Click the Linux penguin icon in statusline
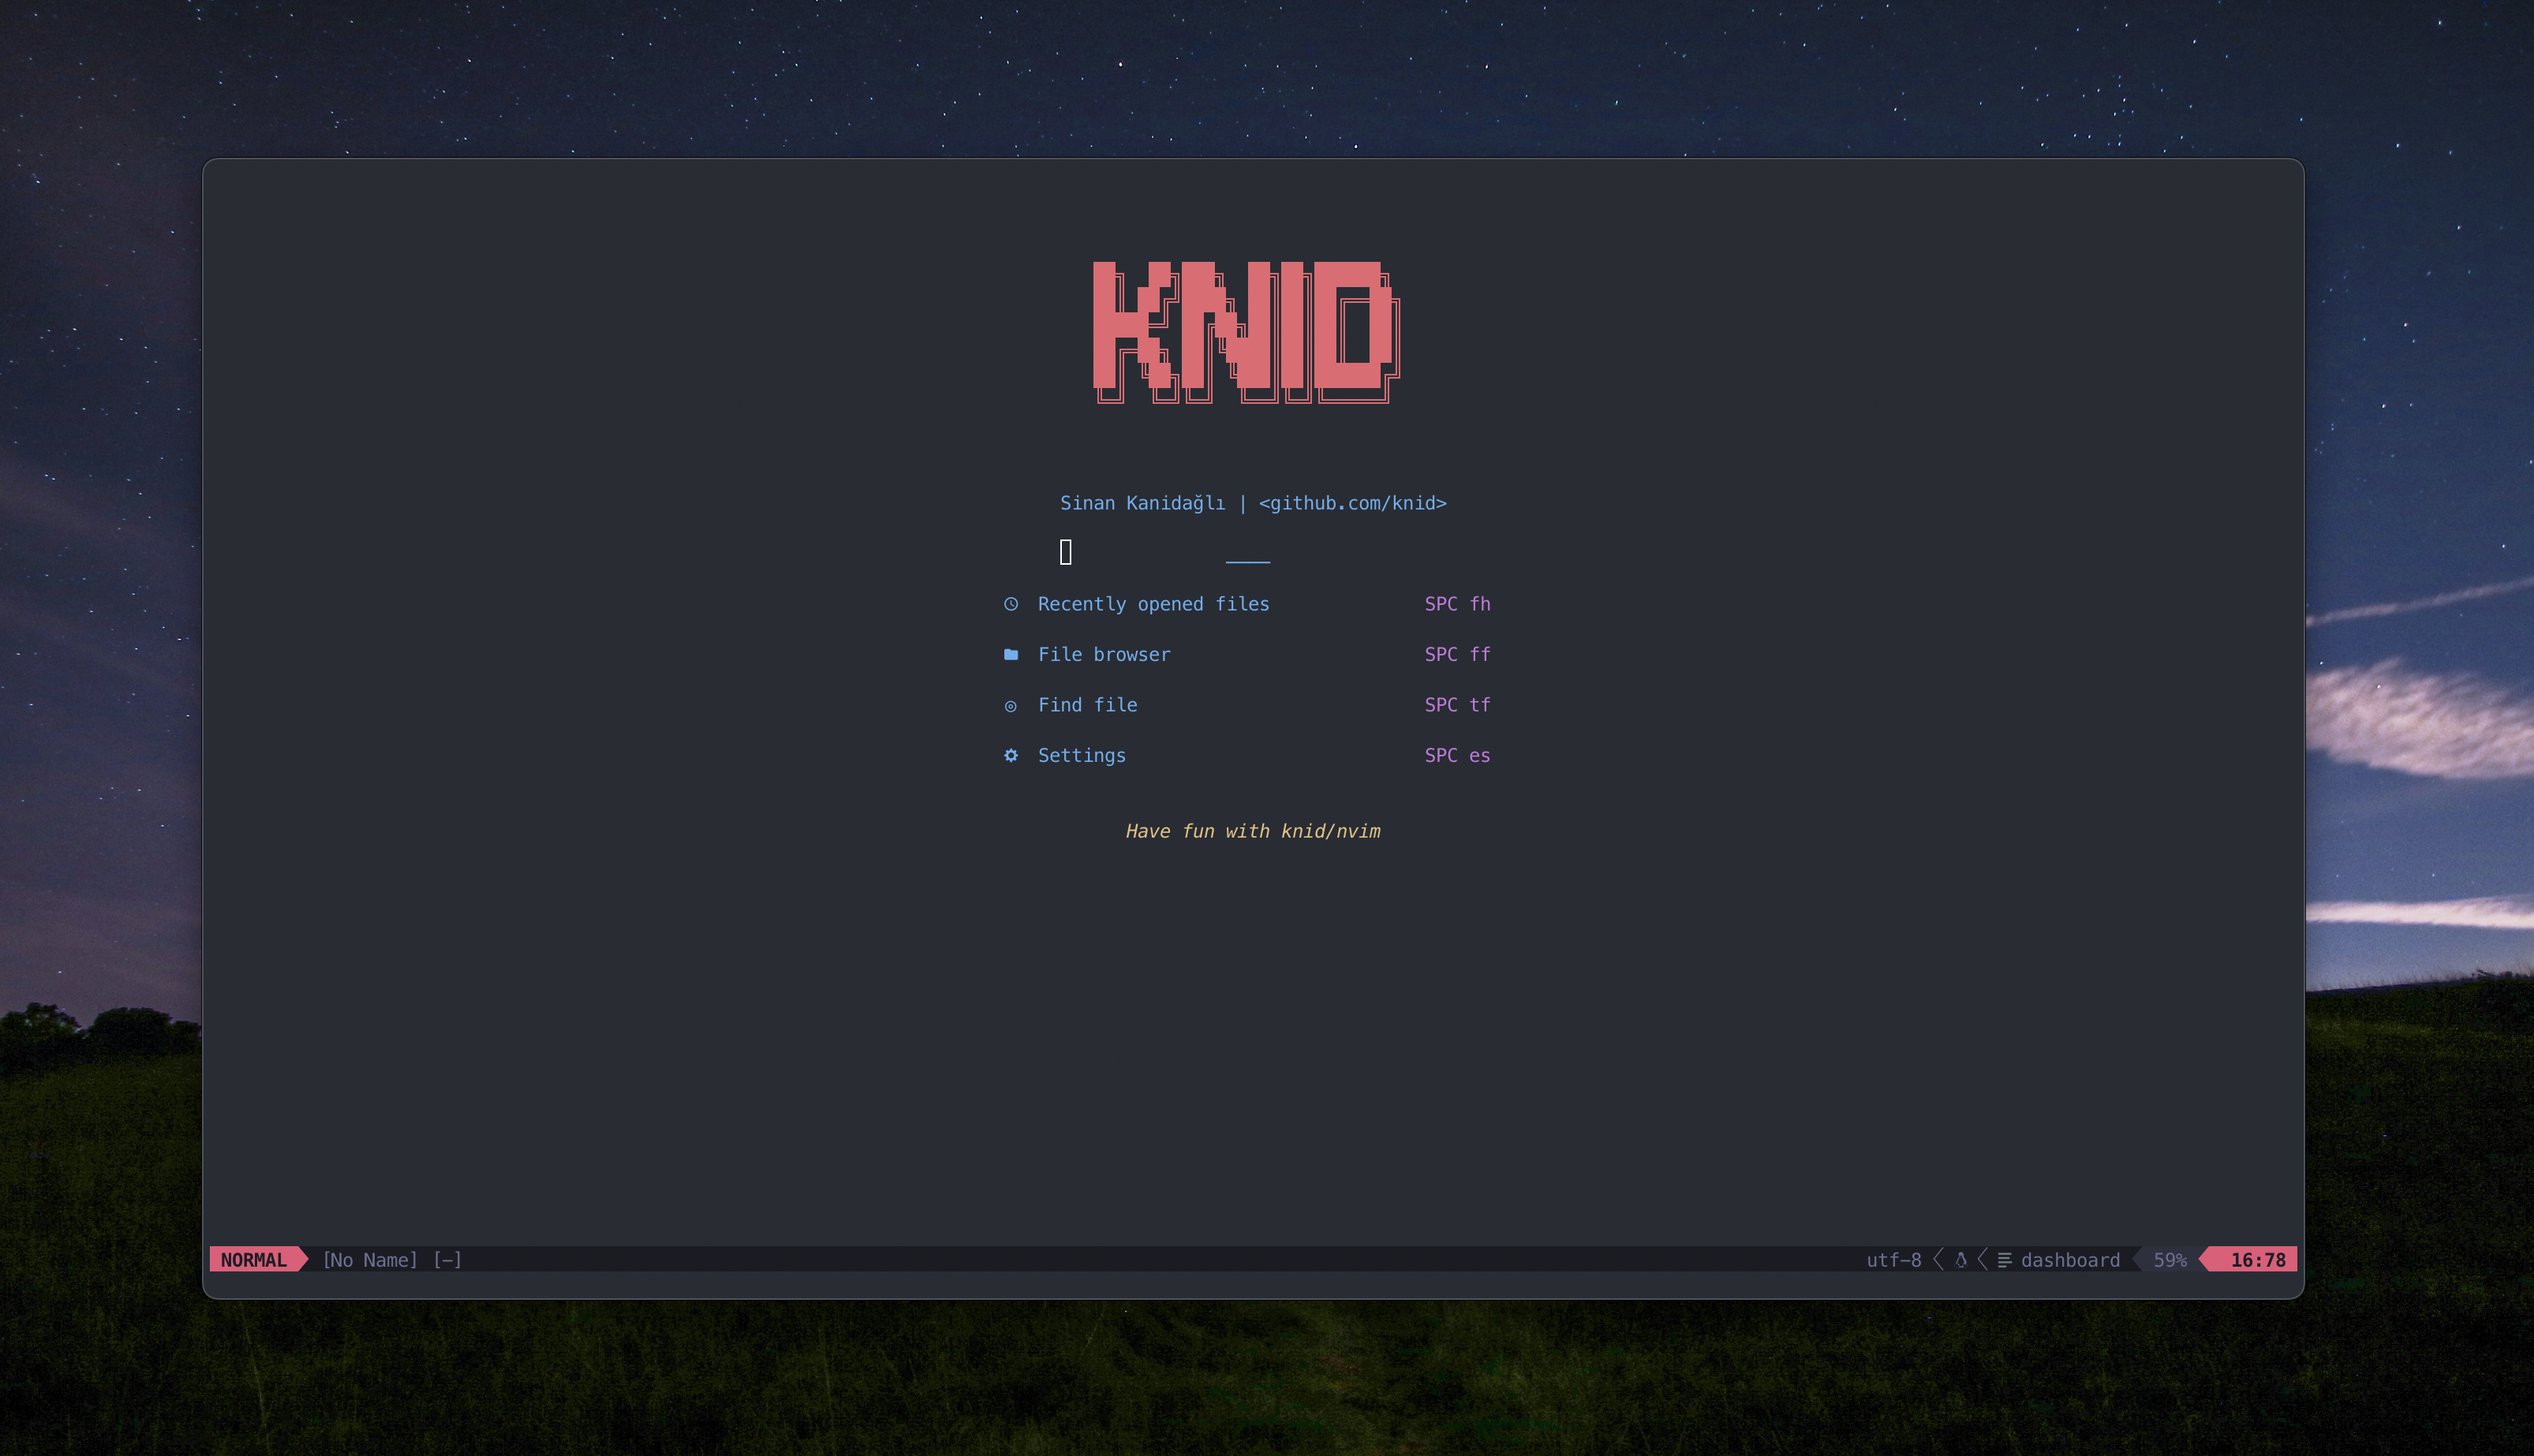The image size is (2534, 1456). tap(1961, 1260)
